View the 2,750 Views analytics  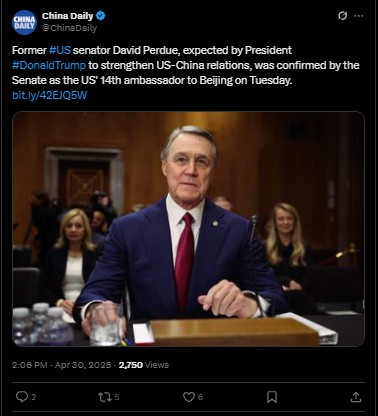144,365
